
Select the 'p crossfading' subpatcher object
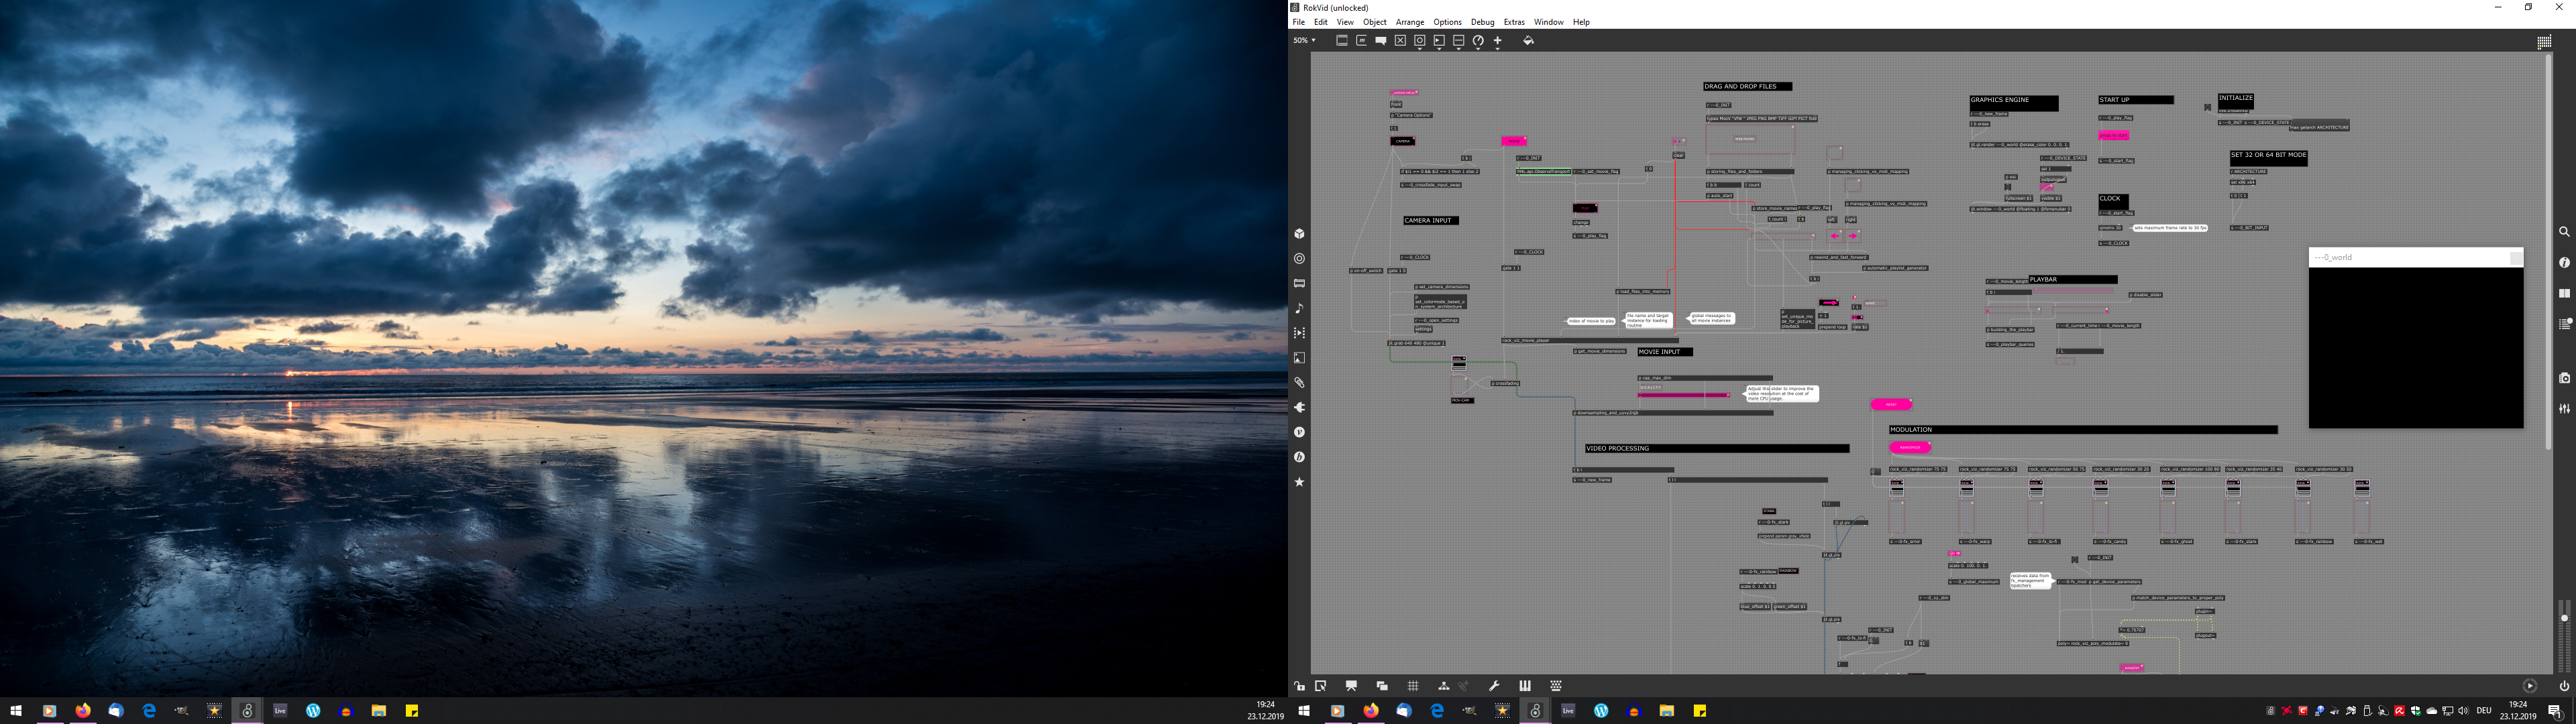(x=1505, y=383)
